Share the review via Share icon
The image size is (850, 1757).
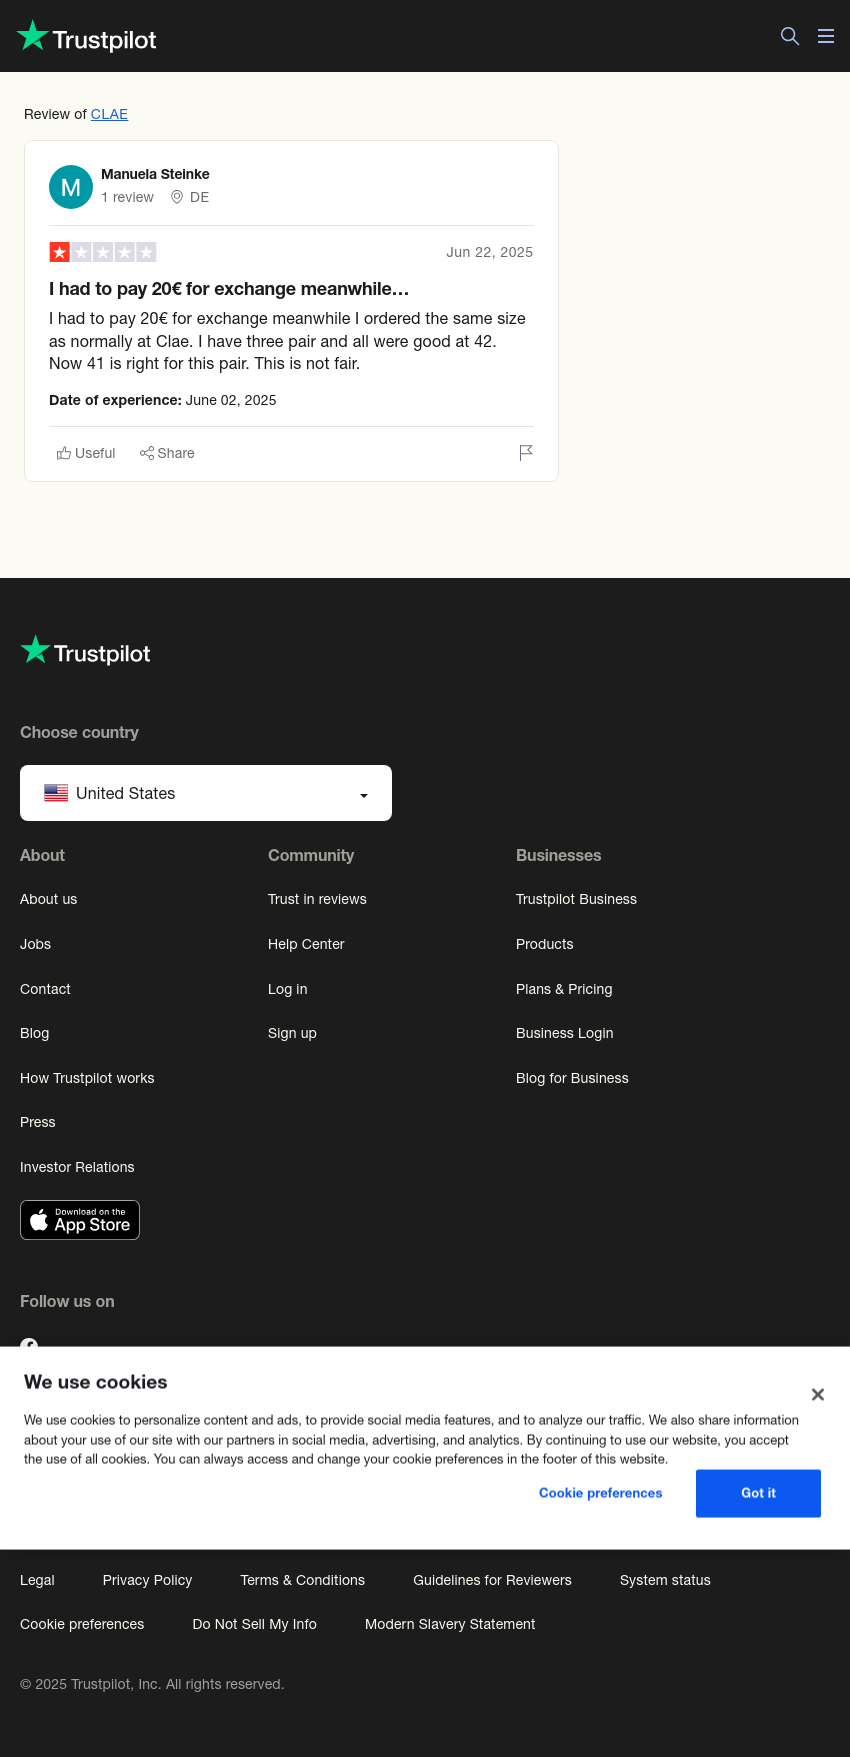(167, 453)
